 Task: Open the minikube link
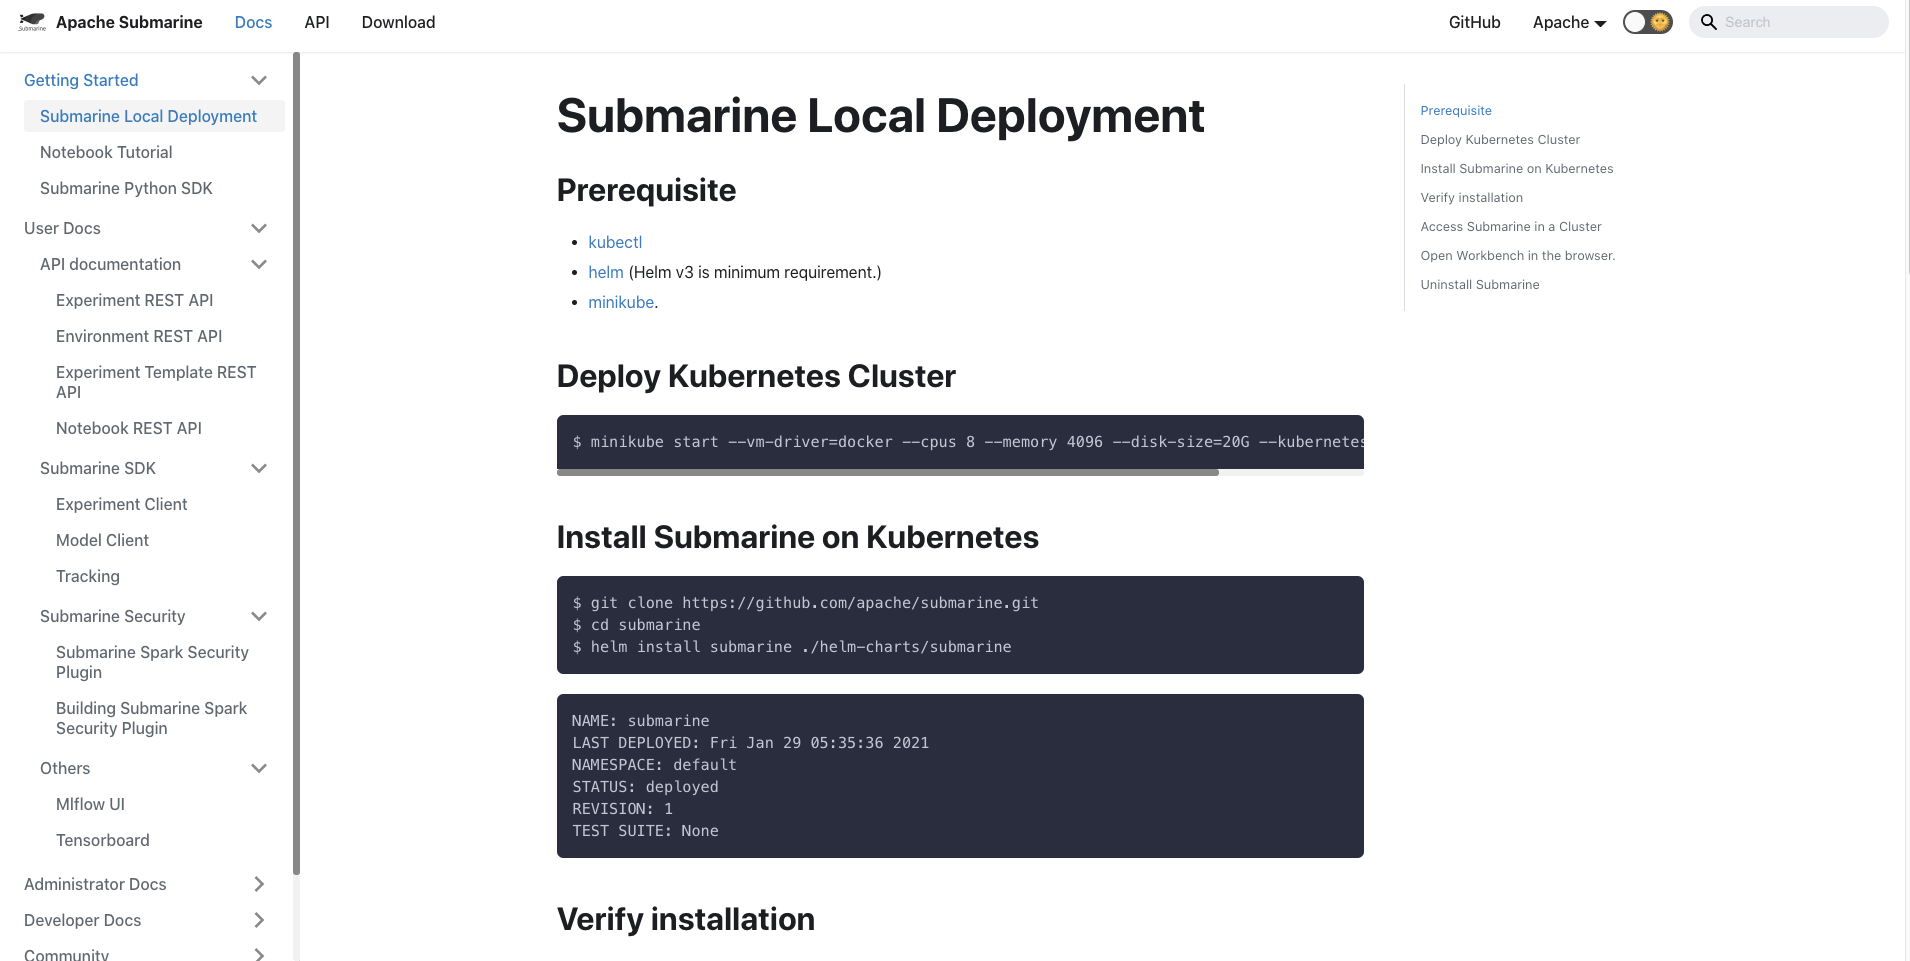(x=621, y=302)
